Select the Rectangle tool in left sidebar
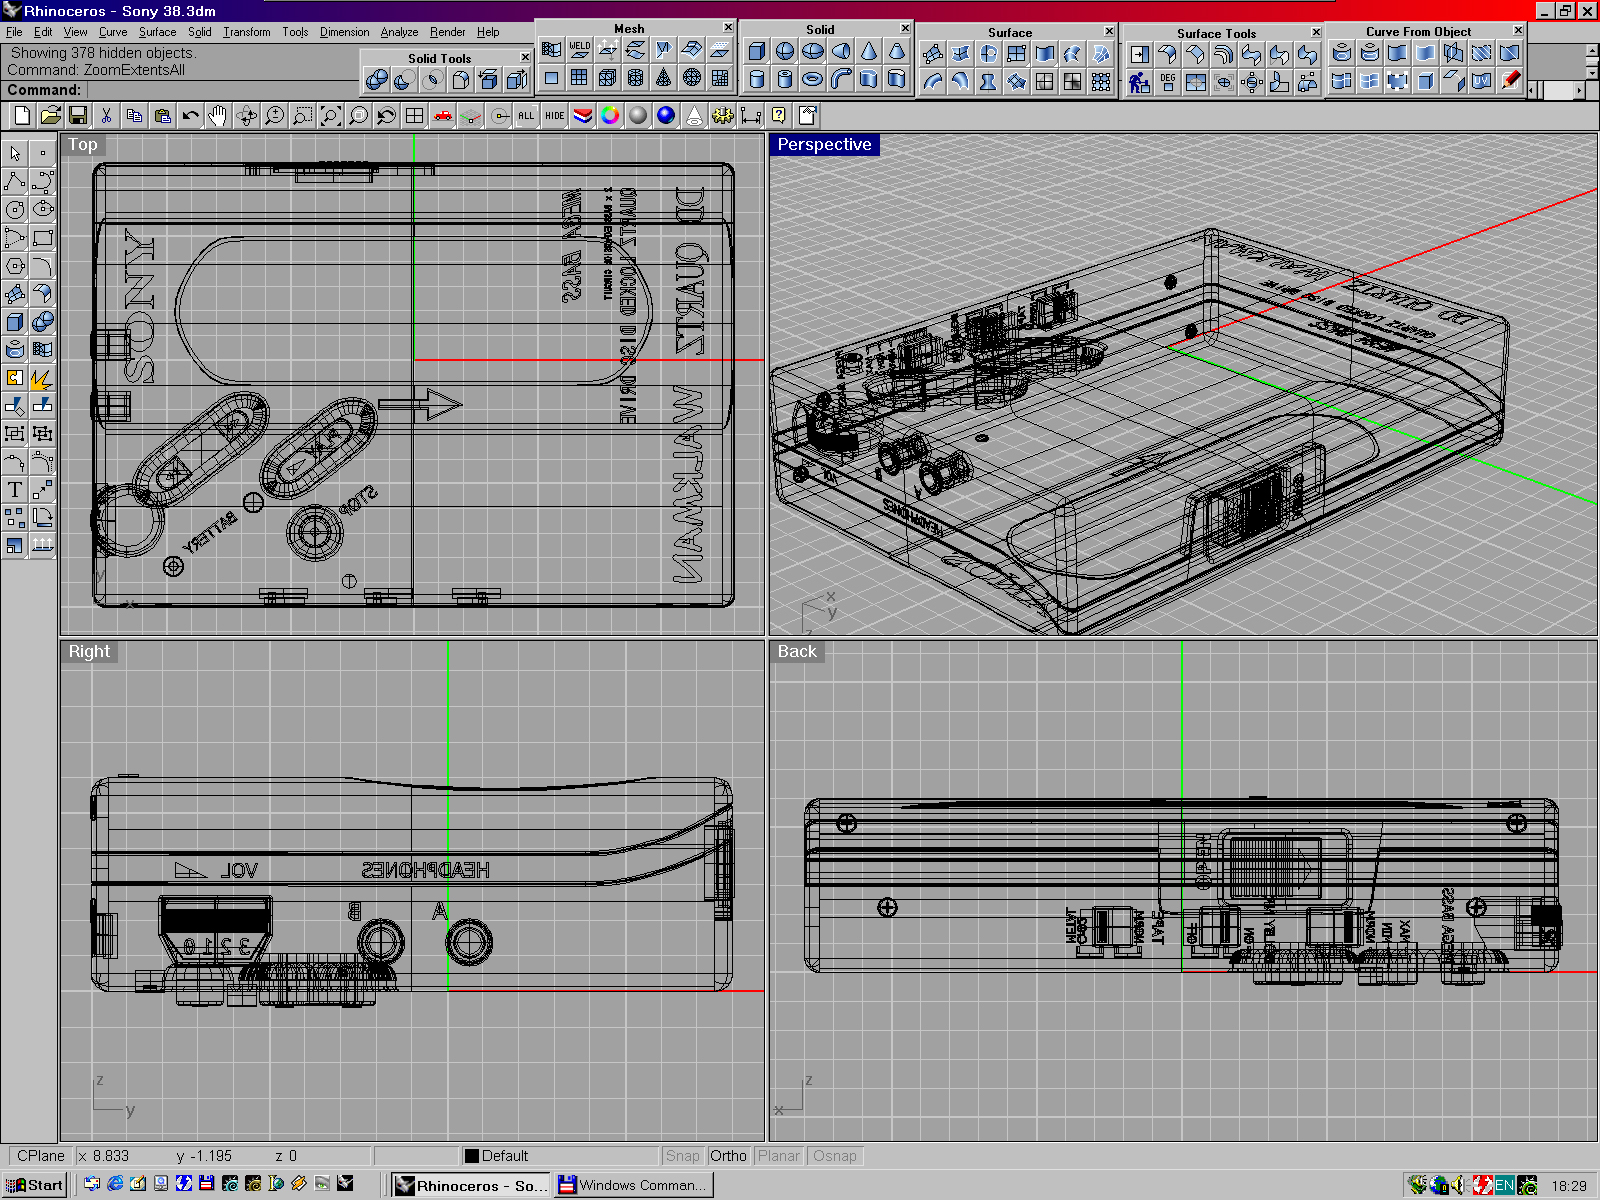 [43, 237]
